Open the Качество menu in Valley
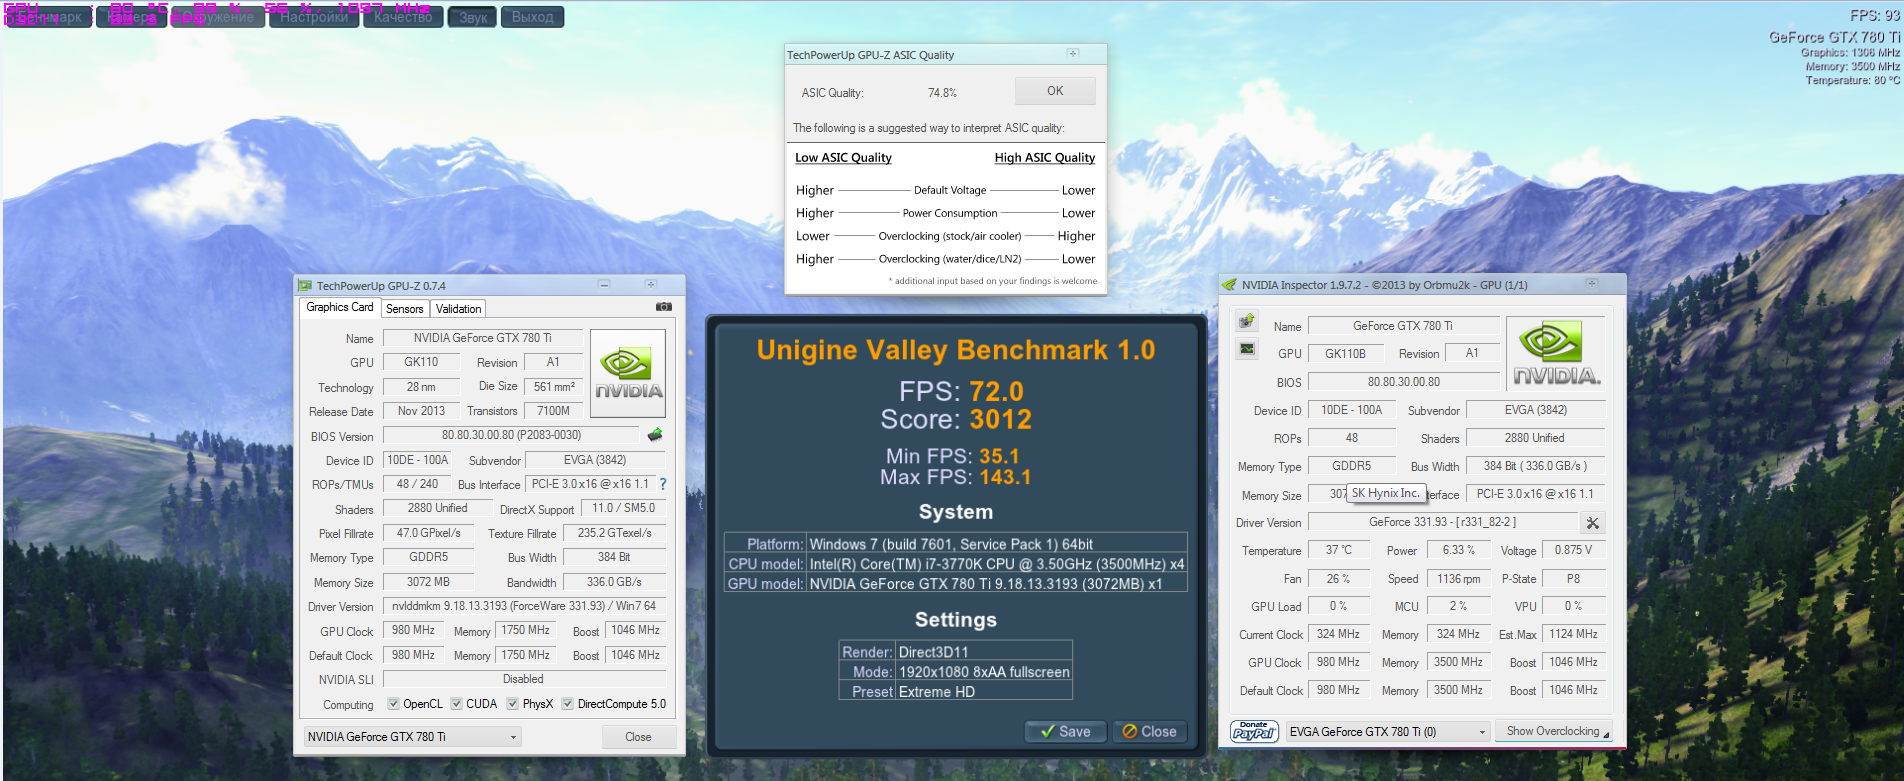 [x=403, y=17]
